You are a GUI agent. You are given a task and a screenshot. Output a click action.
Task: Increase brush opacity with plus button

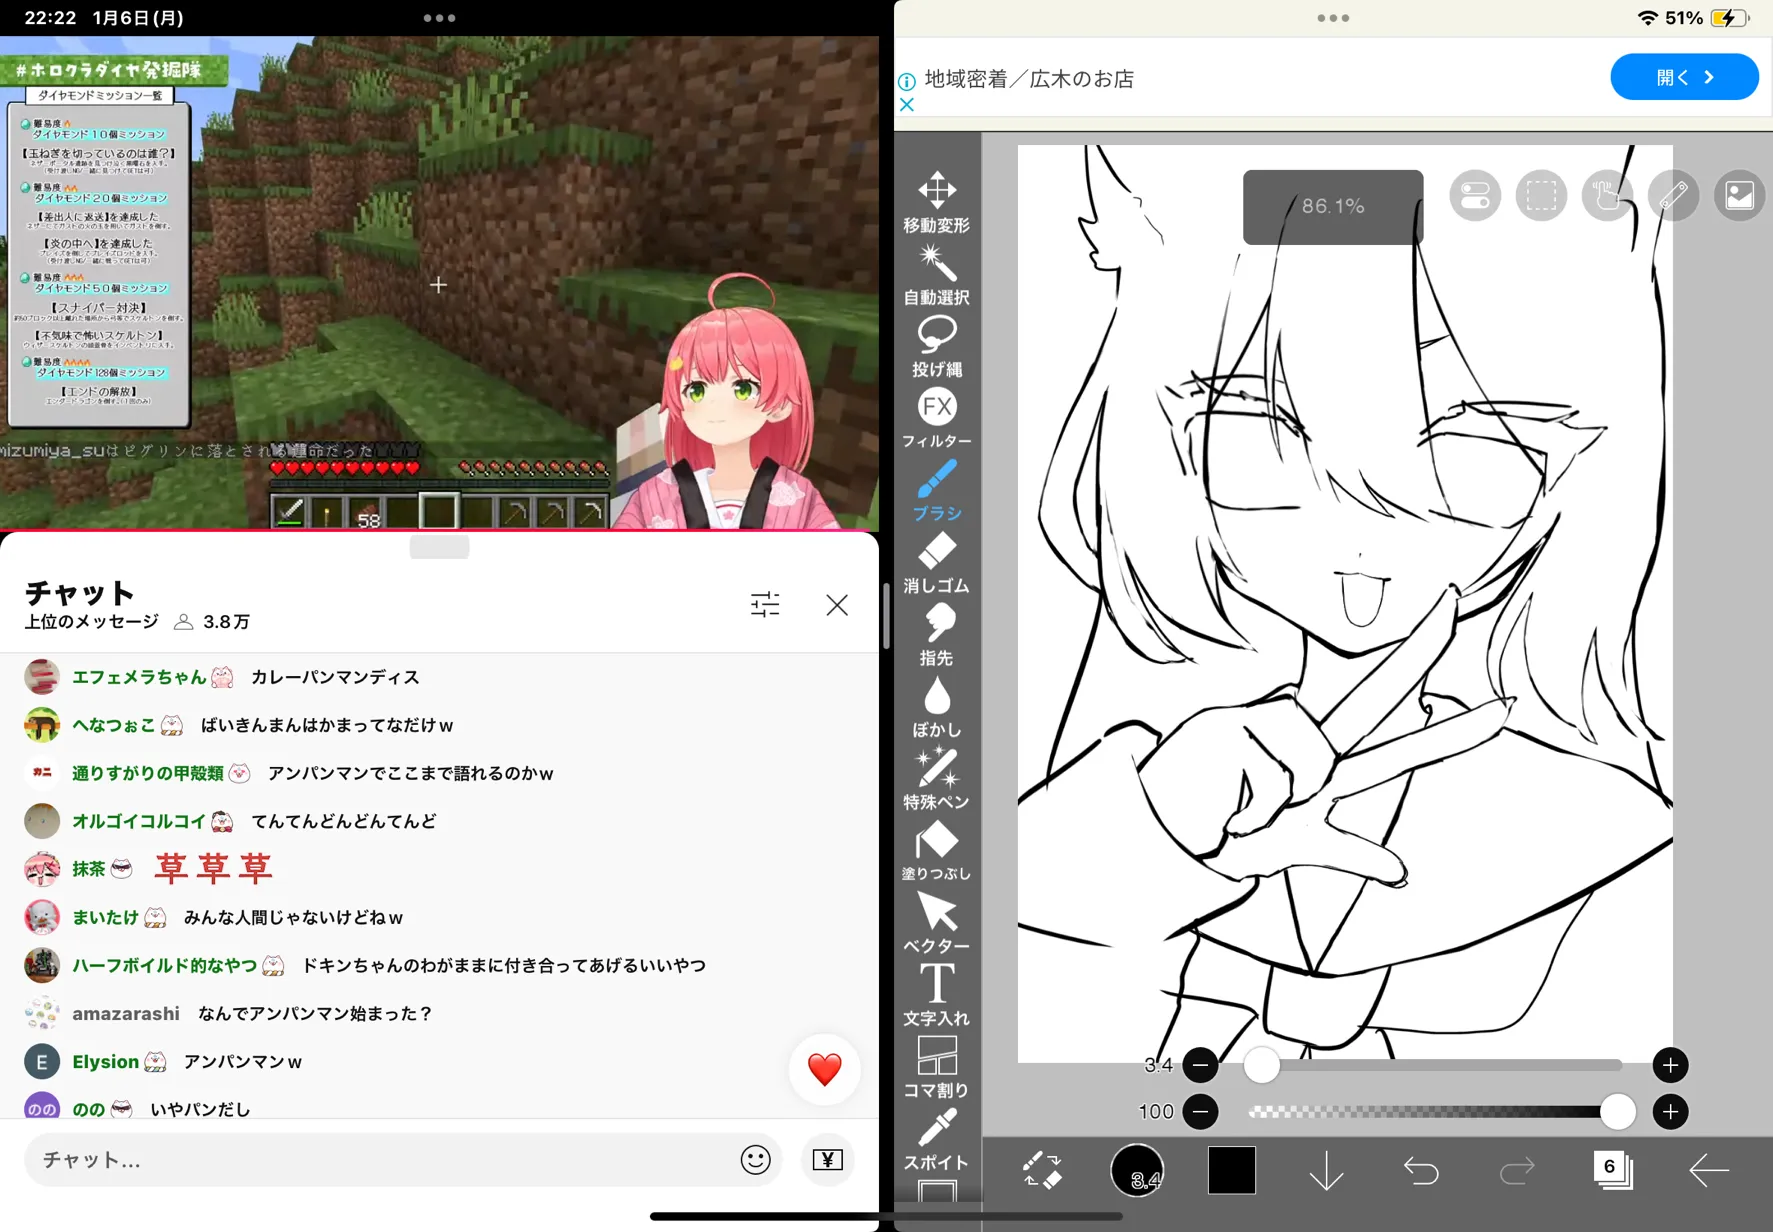click(x=1670, y=1111)
